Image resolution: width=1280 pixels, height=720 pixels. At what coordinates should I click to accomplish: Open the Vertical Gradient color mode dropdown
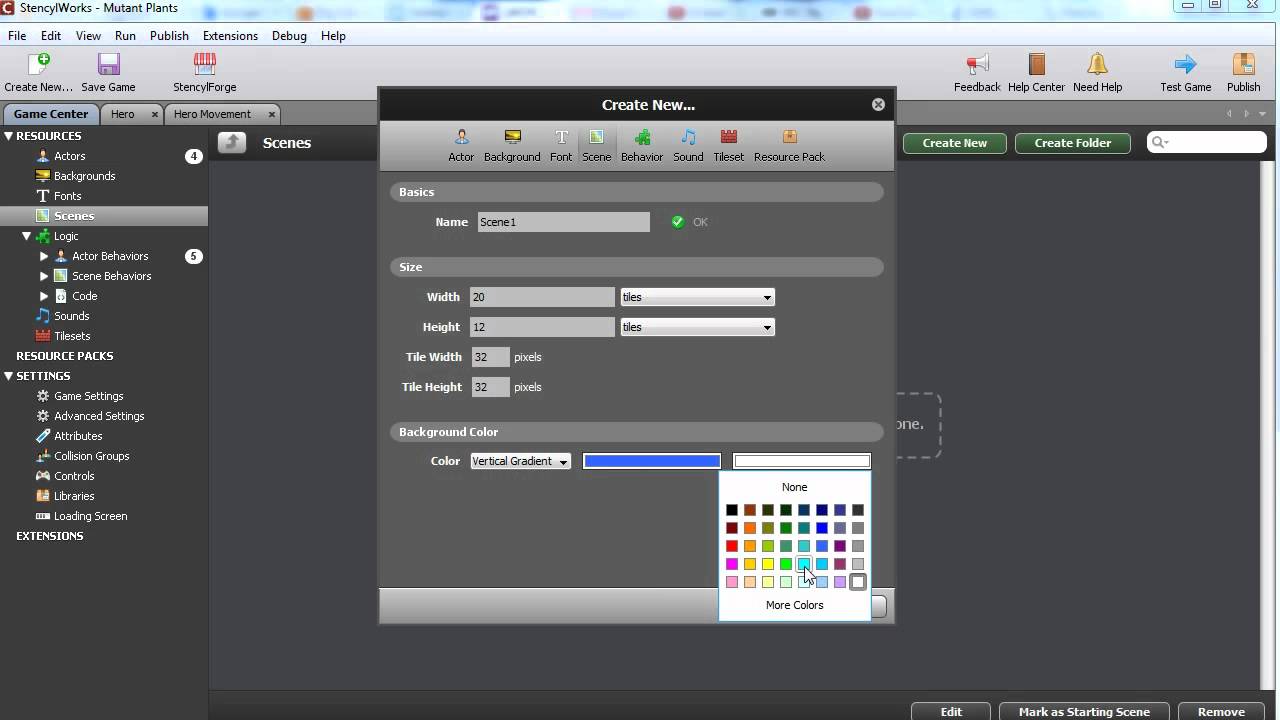click(x=520, y=461)
